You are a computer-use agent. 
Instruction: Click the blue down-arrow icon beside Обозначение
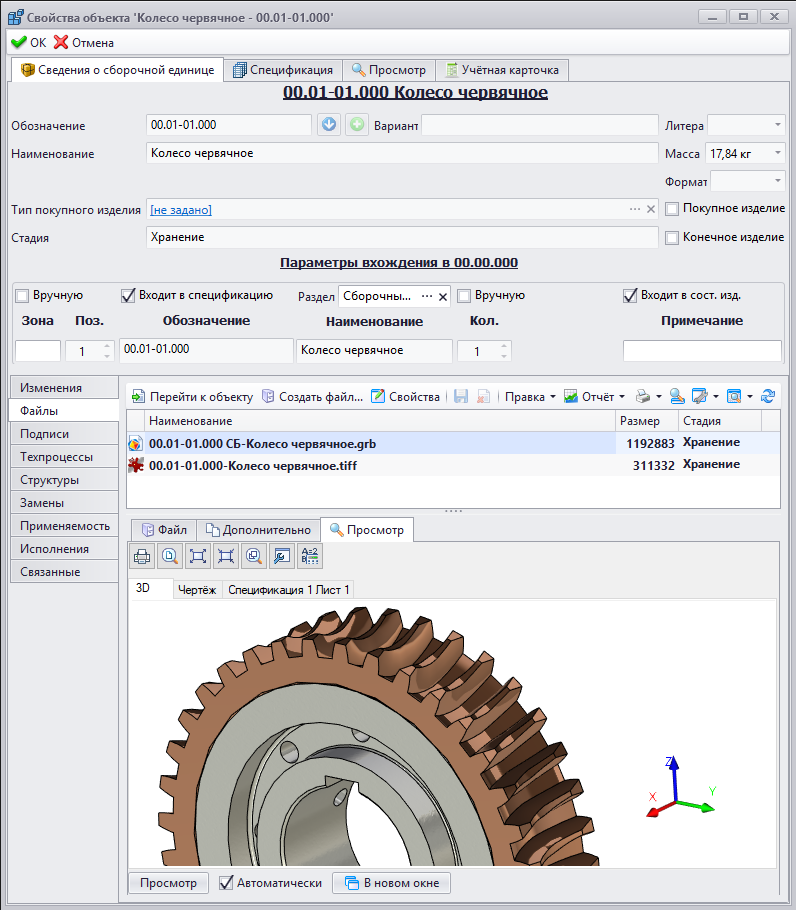329,125
